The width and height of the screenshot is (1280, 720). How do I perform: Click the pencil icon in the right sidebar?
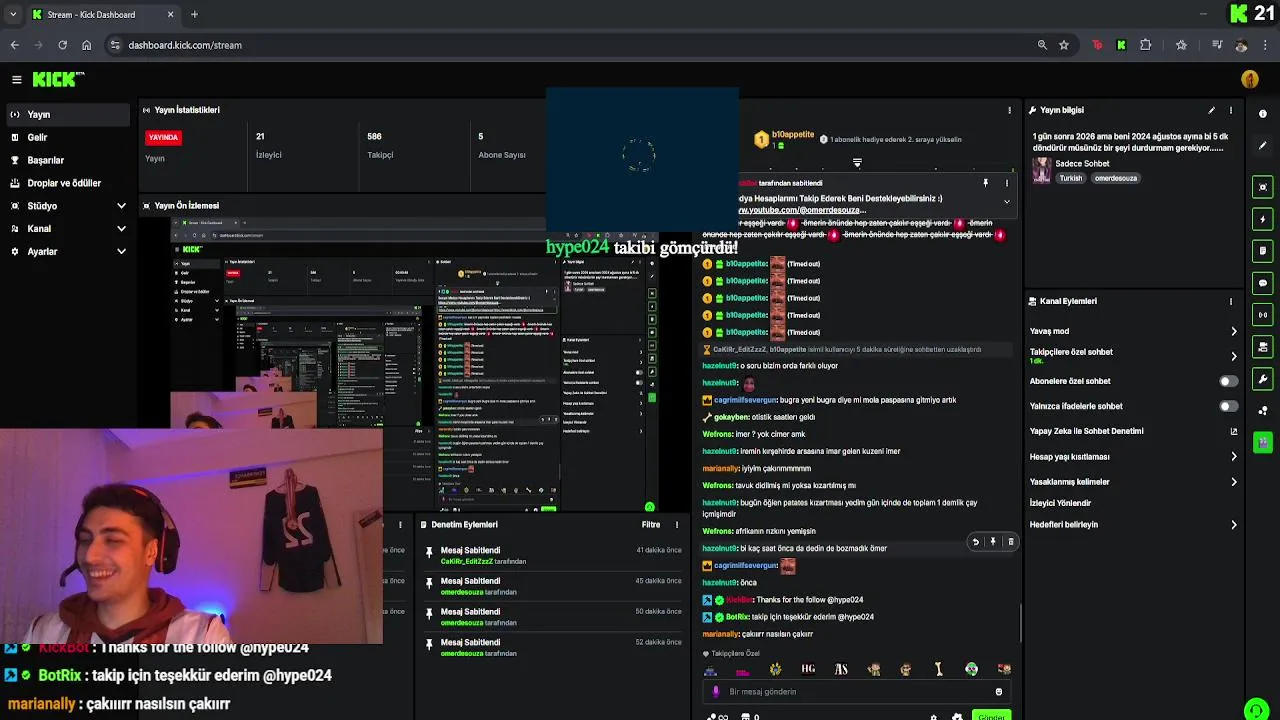pyautogui.click(x=1263, y=145)
